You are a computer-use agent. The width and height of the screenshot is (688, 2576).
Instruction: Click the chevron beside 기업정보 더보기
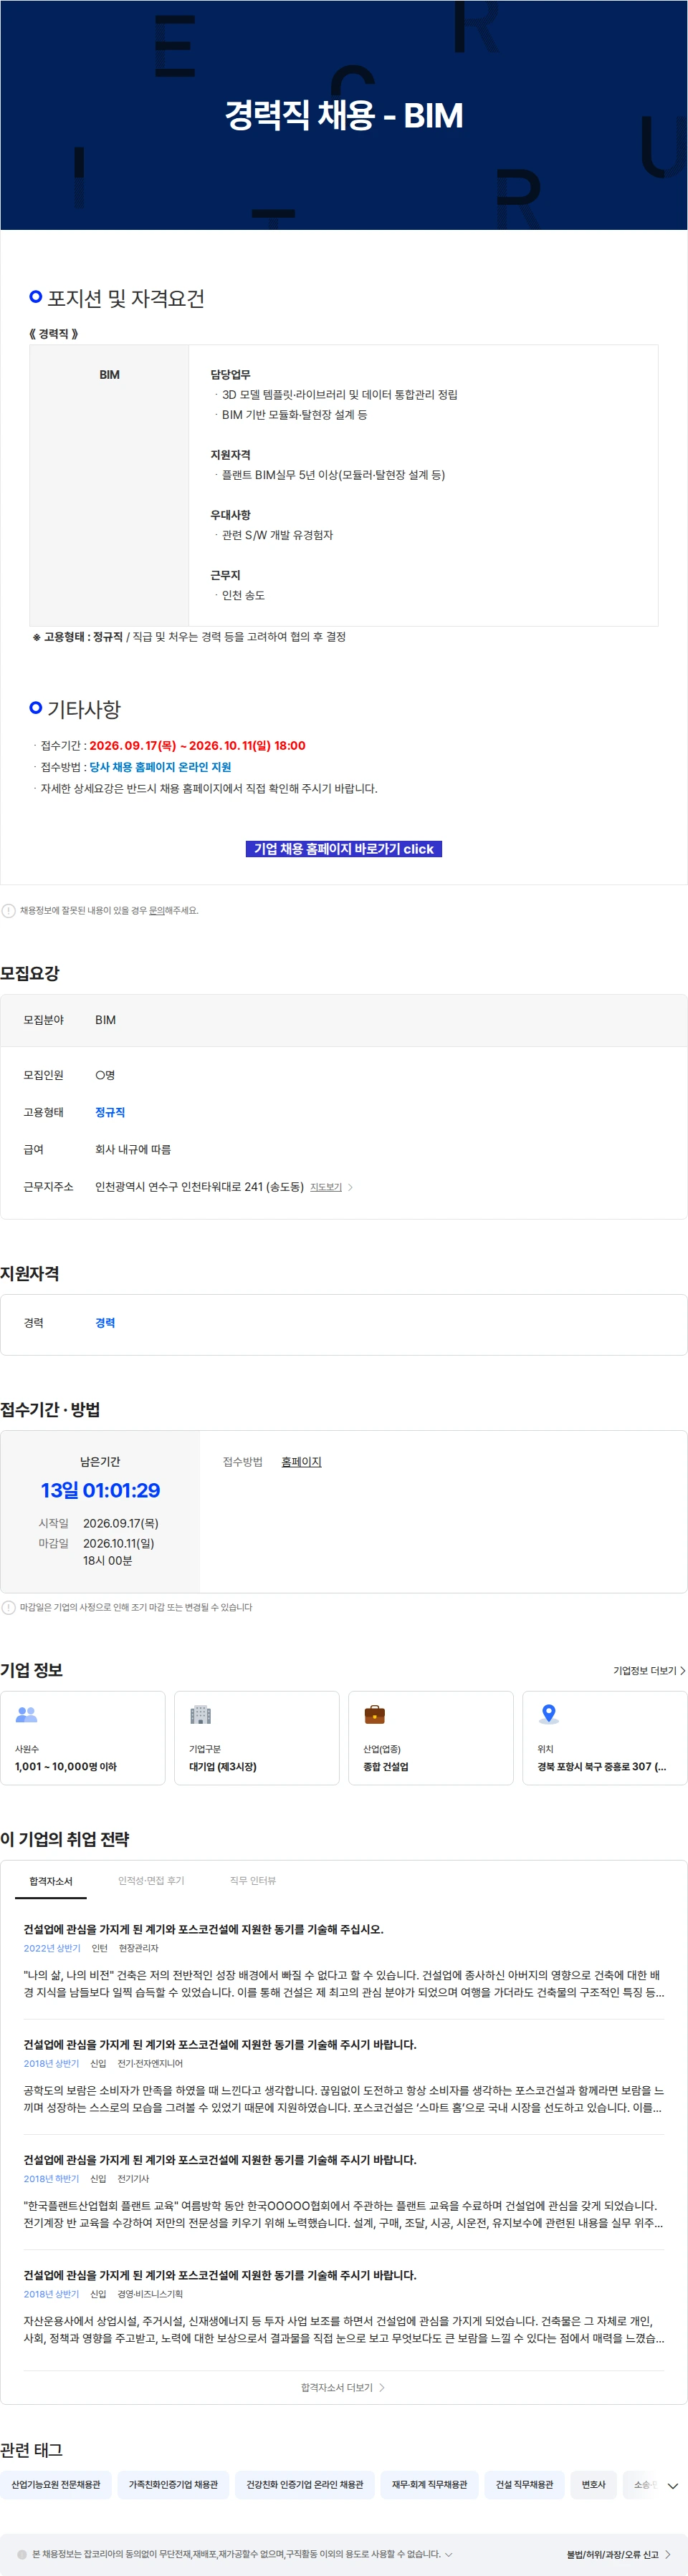point(682,1670)
